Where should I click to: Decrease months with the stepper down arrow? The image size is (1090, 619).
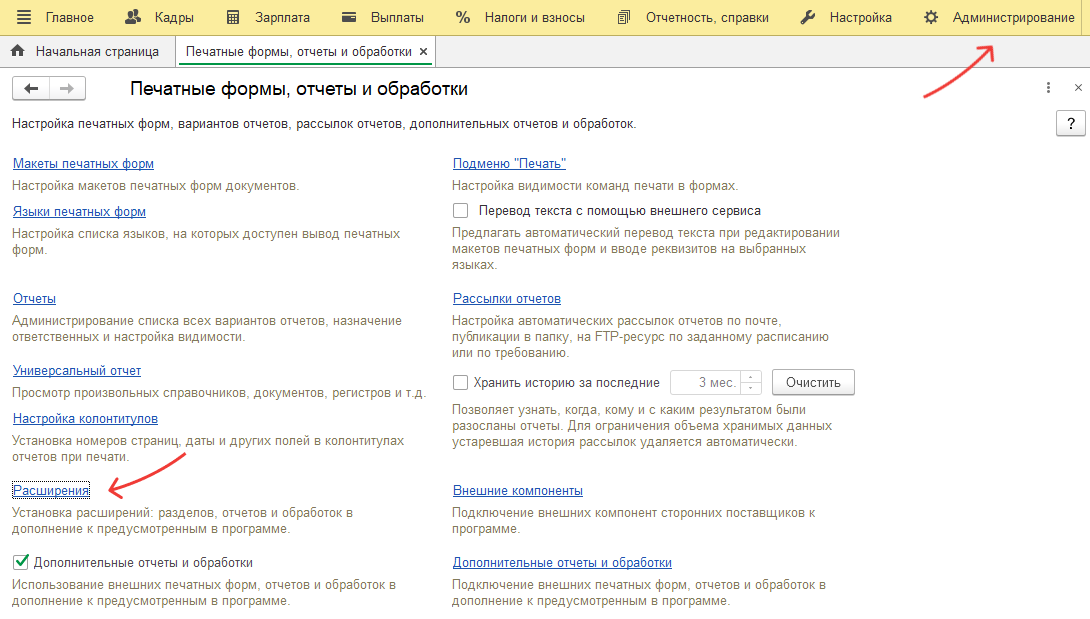pos(751,388)
